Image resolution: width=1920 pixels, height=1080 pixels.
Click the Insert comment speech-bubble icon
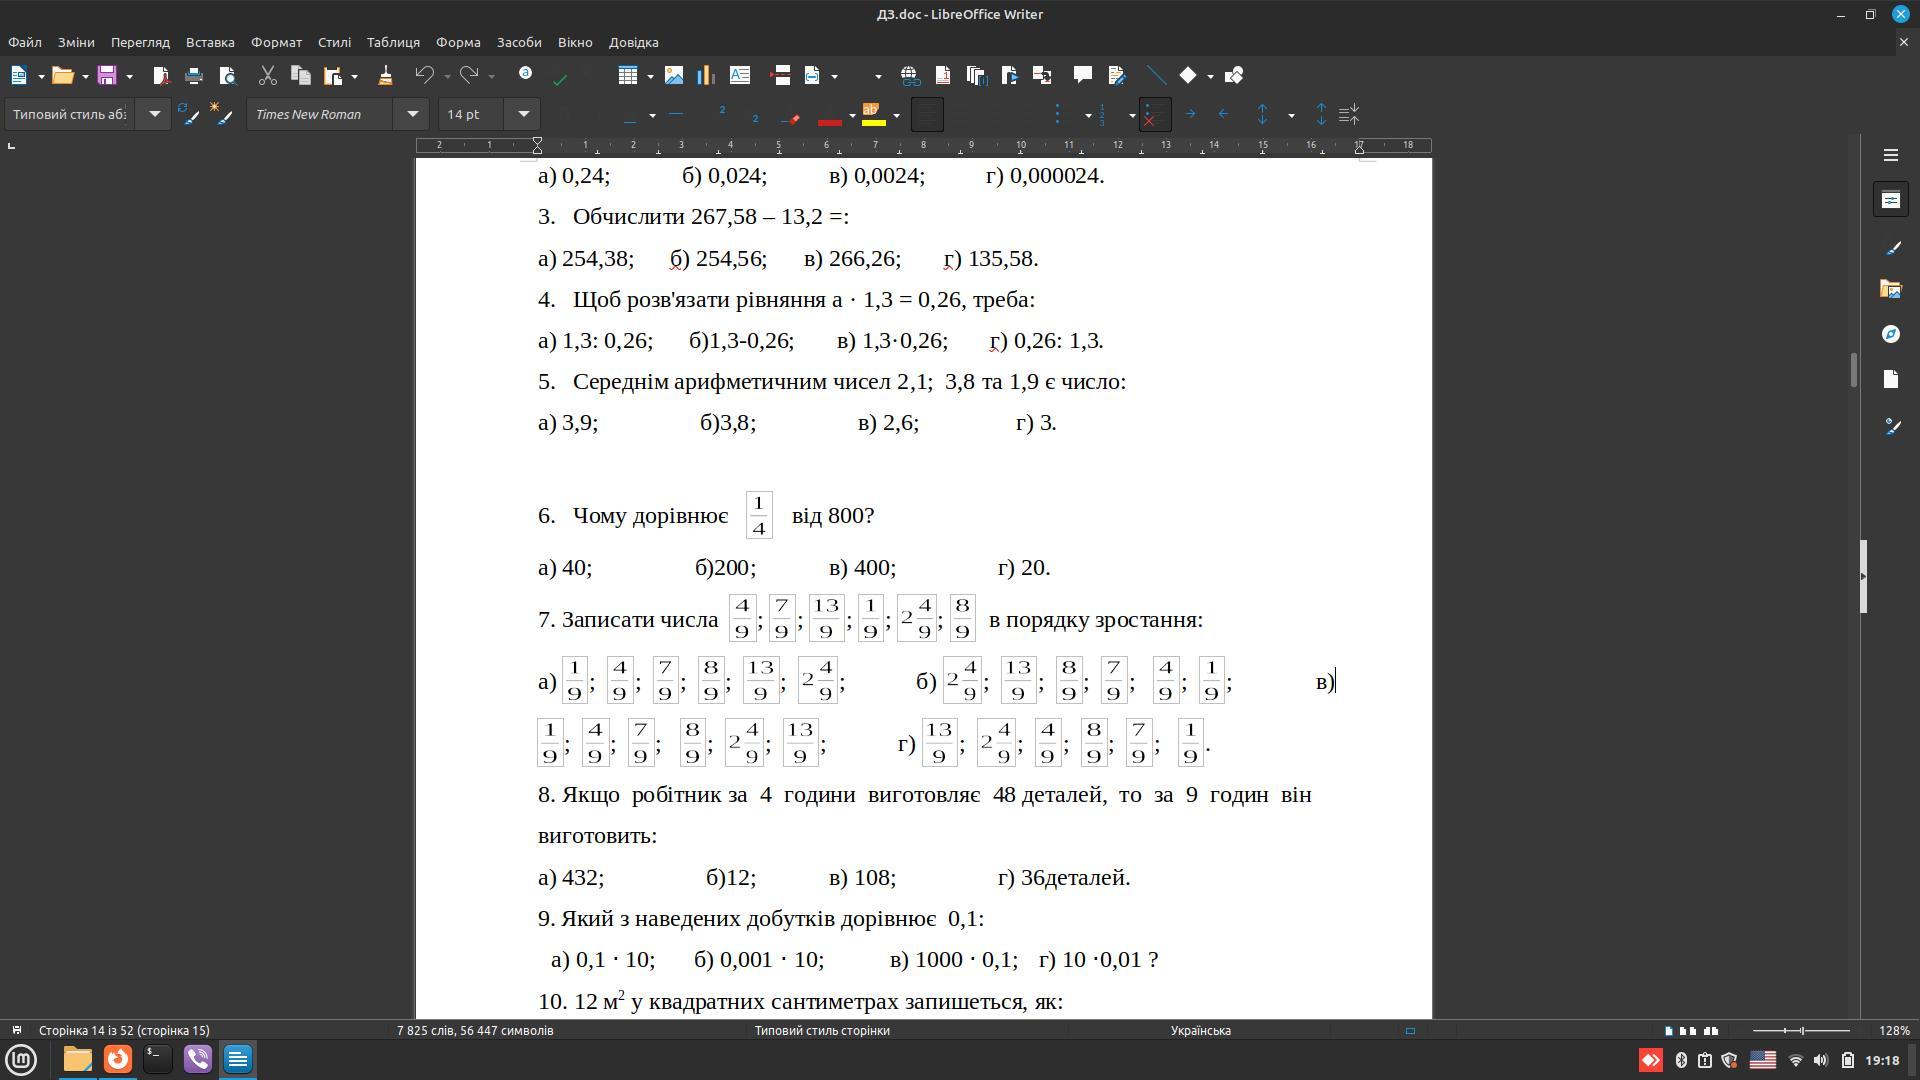point(1082,75)
